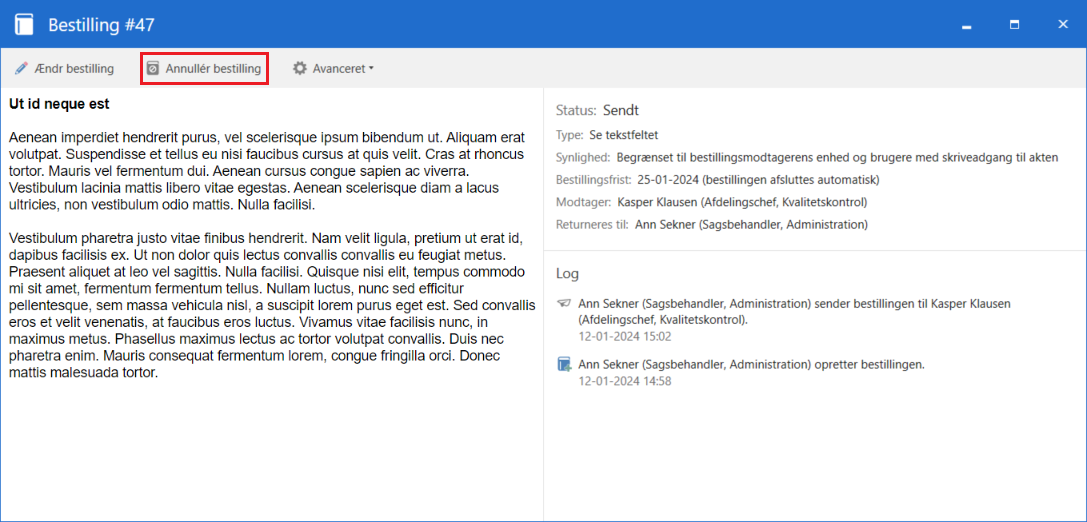Click the send icon in the first log entry
Screen dimensions: 1087x522
pos(564,303)
